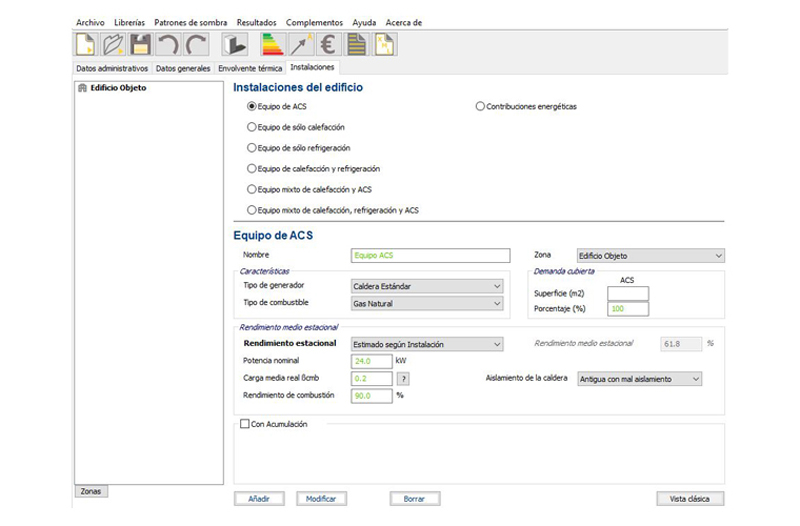The height and width of the screenshot is (526, 800).
Task: Open the Tipo de combustible dropdown
Action: 427,304
